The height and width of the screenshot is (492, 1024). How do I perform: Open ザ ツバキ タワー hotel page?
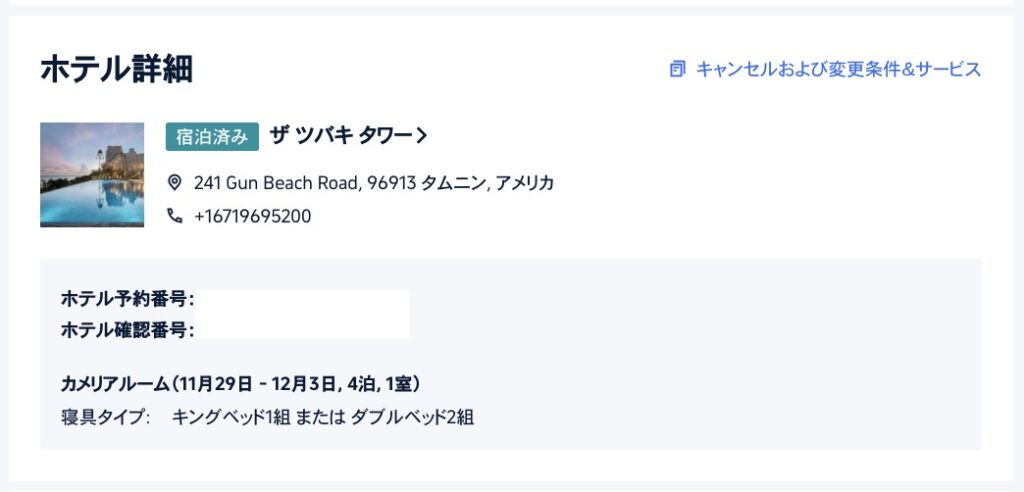pyautogui.click(x=341, y=136)
